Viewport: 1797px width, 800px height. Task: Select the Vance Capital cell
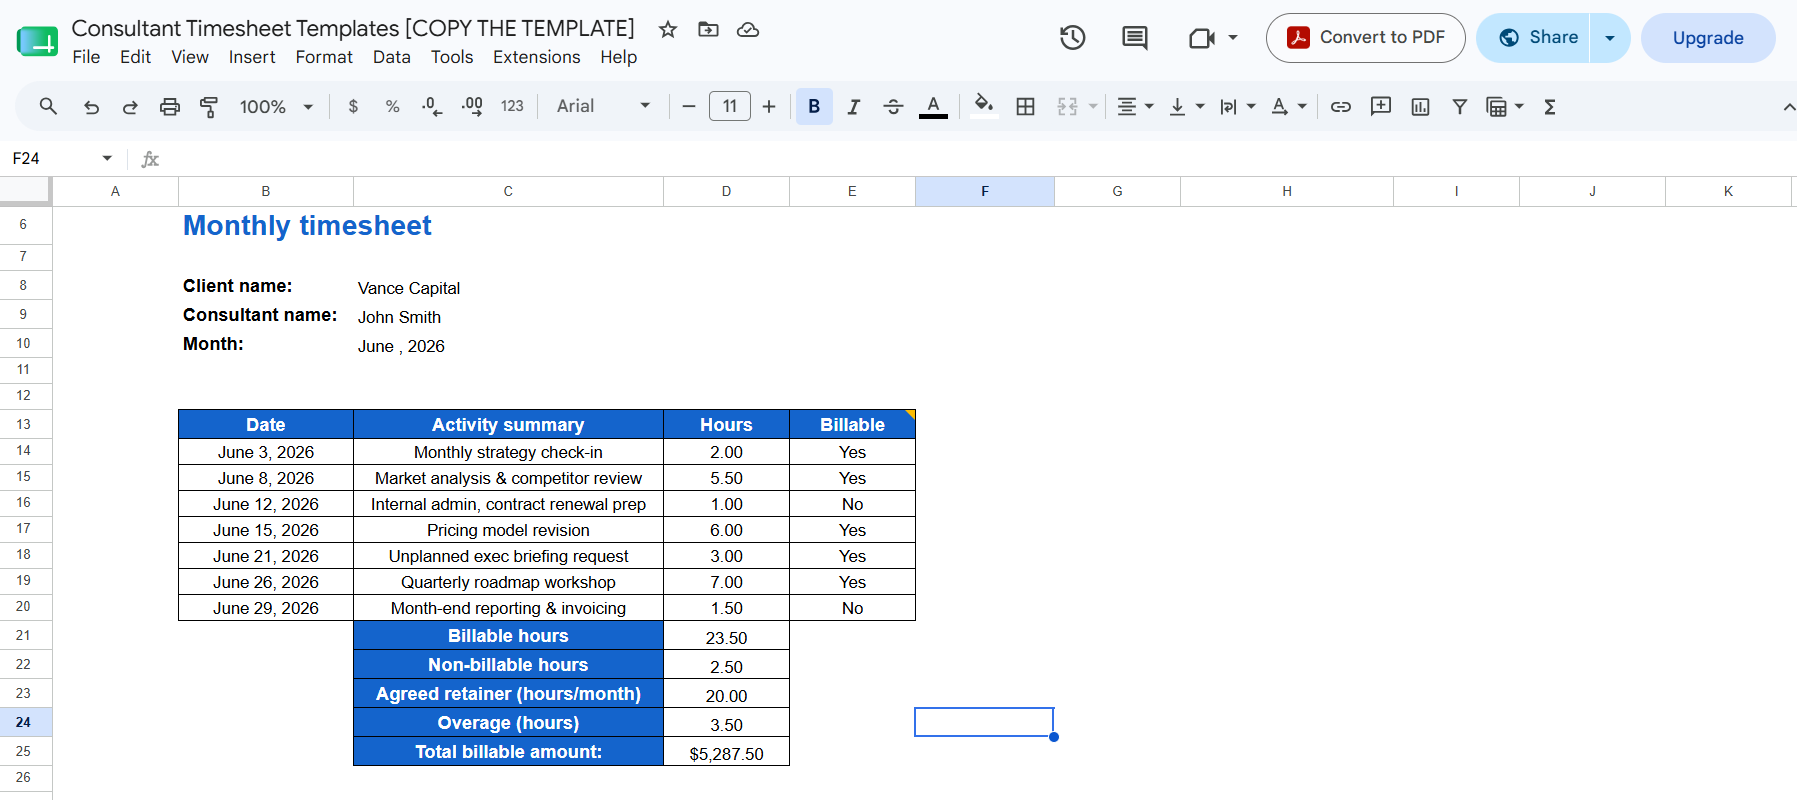(508, 287)
